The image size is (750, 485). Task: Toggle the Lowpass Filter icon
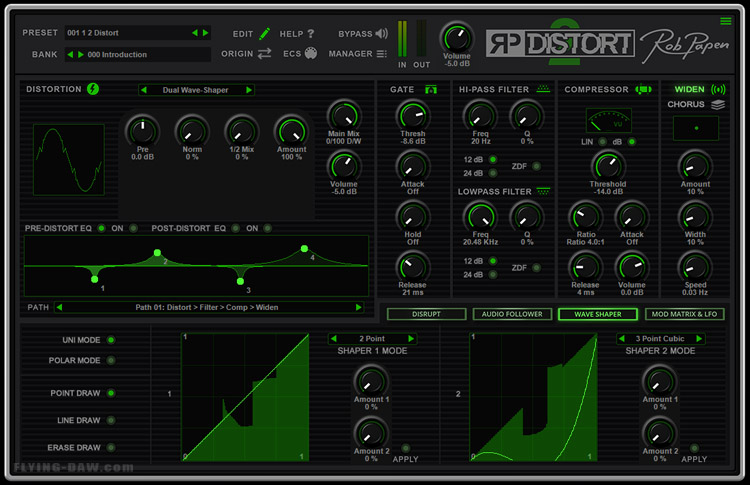543,191
